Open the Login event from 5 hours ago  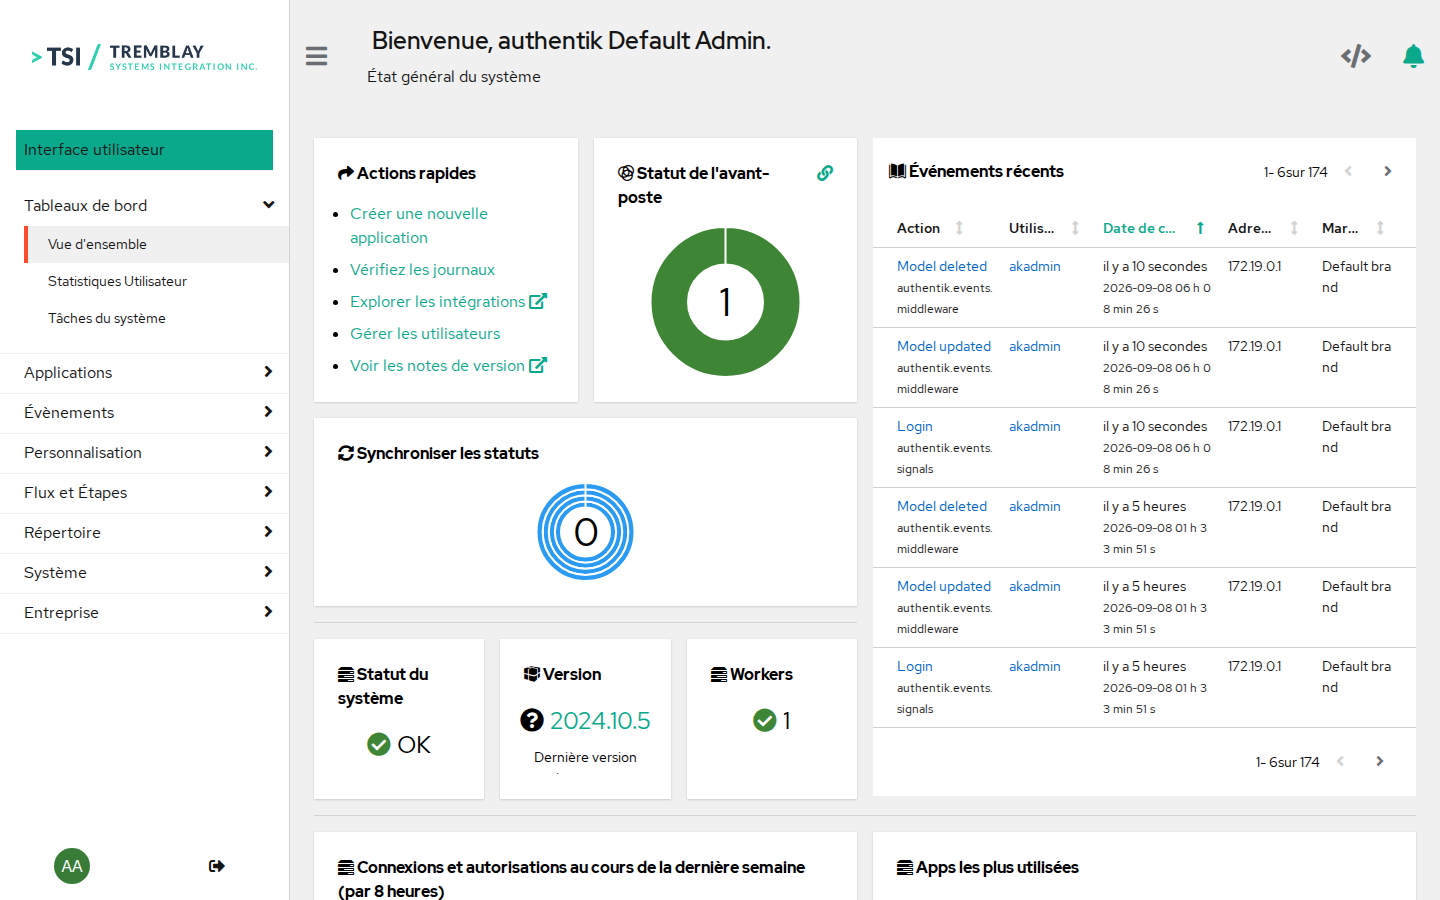point(915,666)
